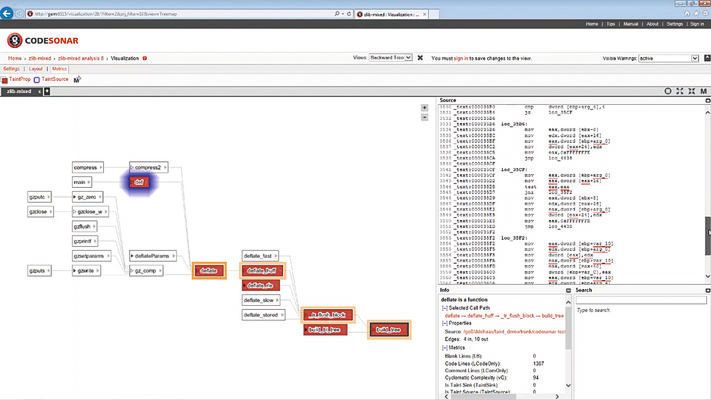Screen dimensions: 711x400
Task: Click the M metric icon near TaintSource
Action: 77,79
